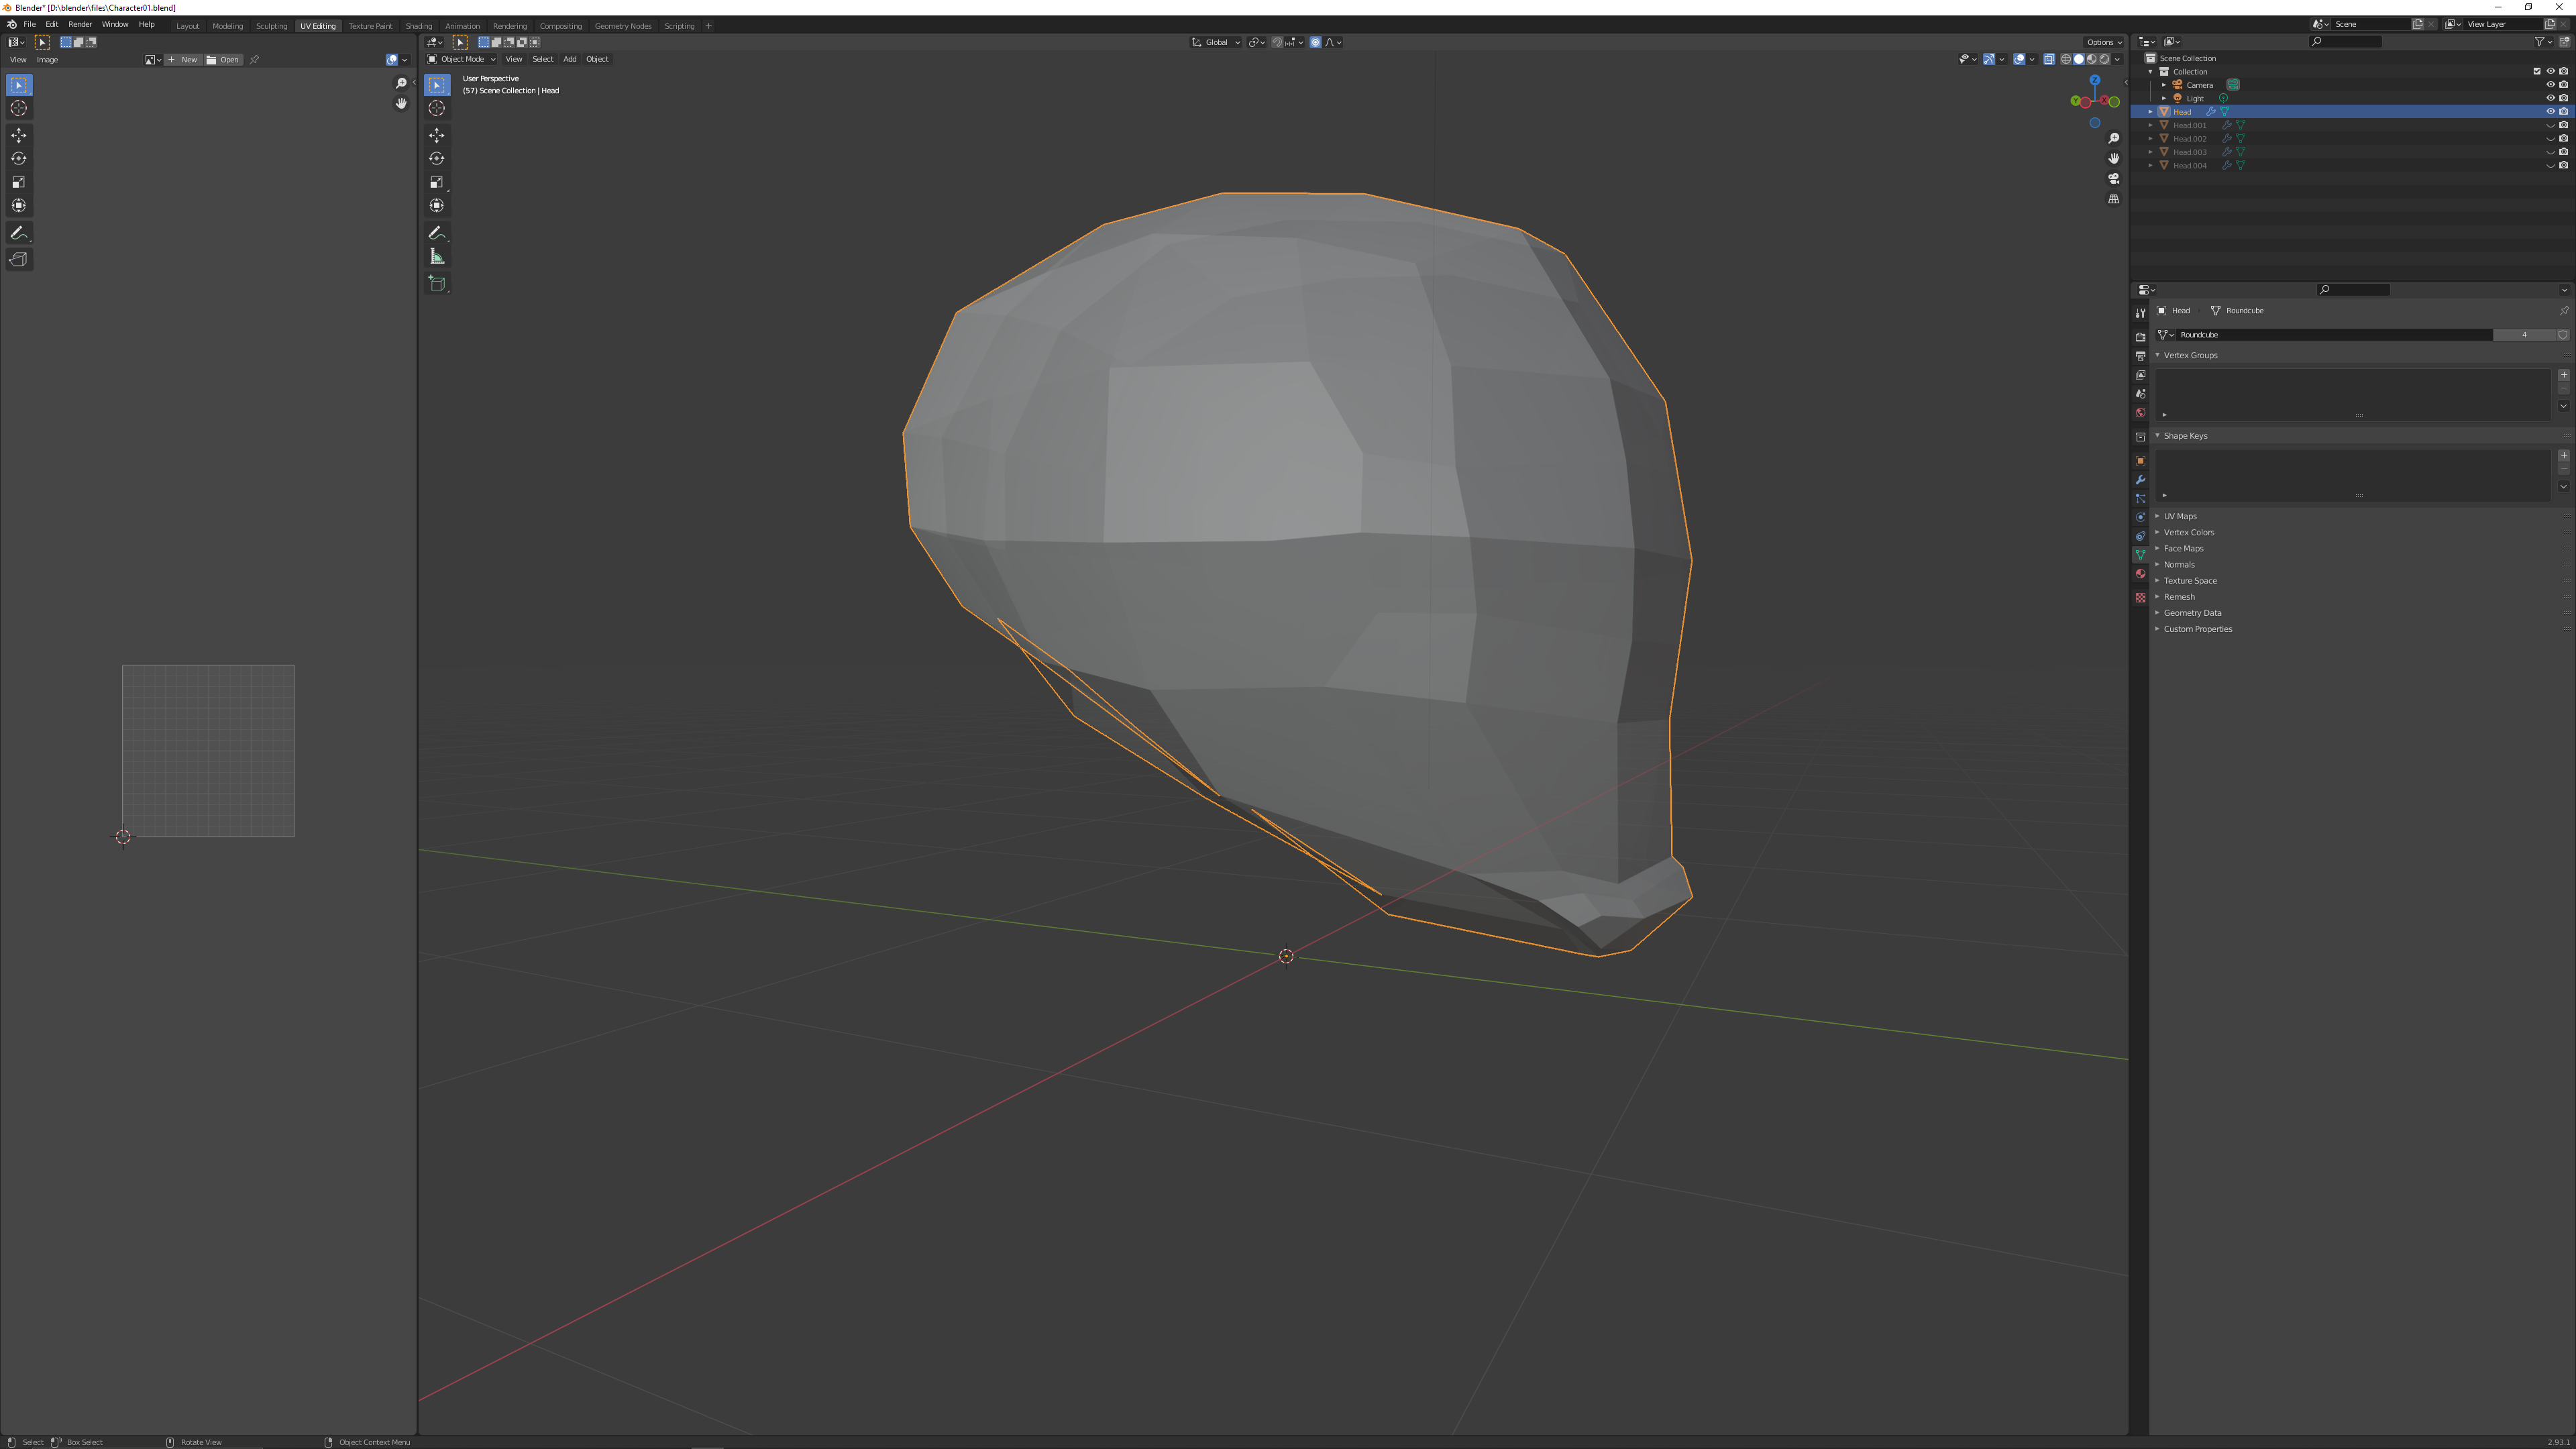This screenshot has width=2576, height=1449.
Task: Toggle proportional editing in viewport header
Action: 1315,42
